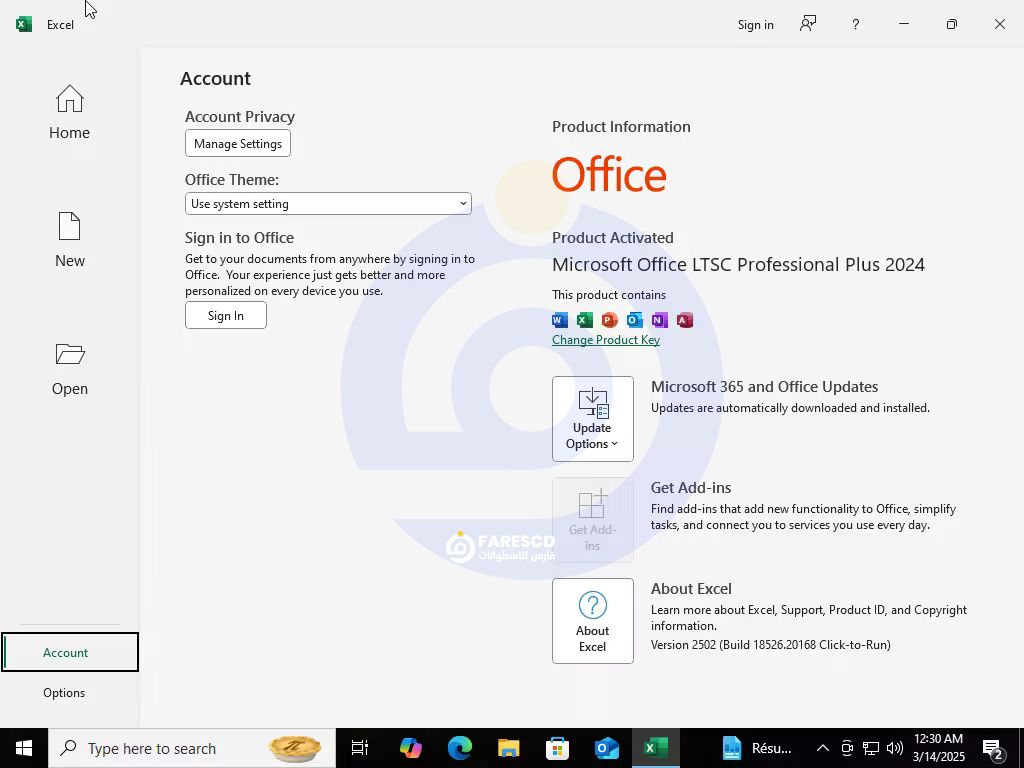
Task: Click the Outlook product icon under This product contains
Action: point(634,320)
